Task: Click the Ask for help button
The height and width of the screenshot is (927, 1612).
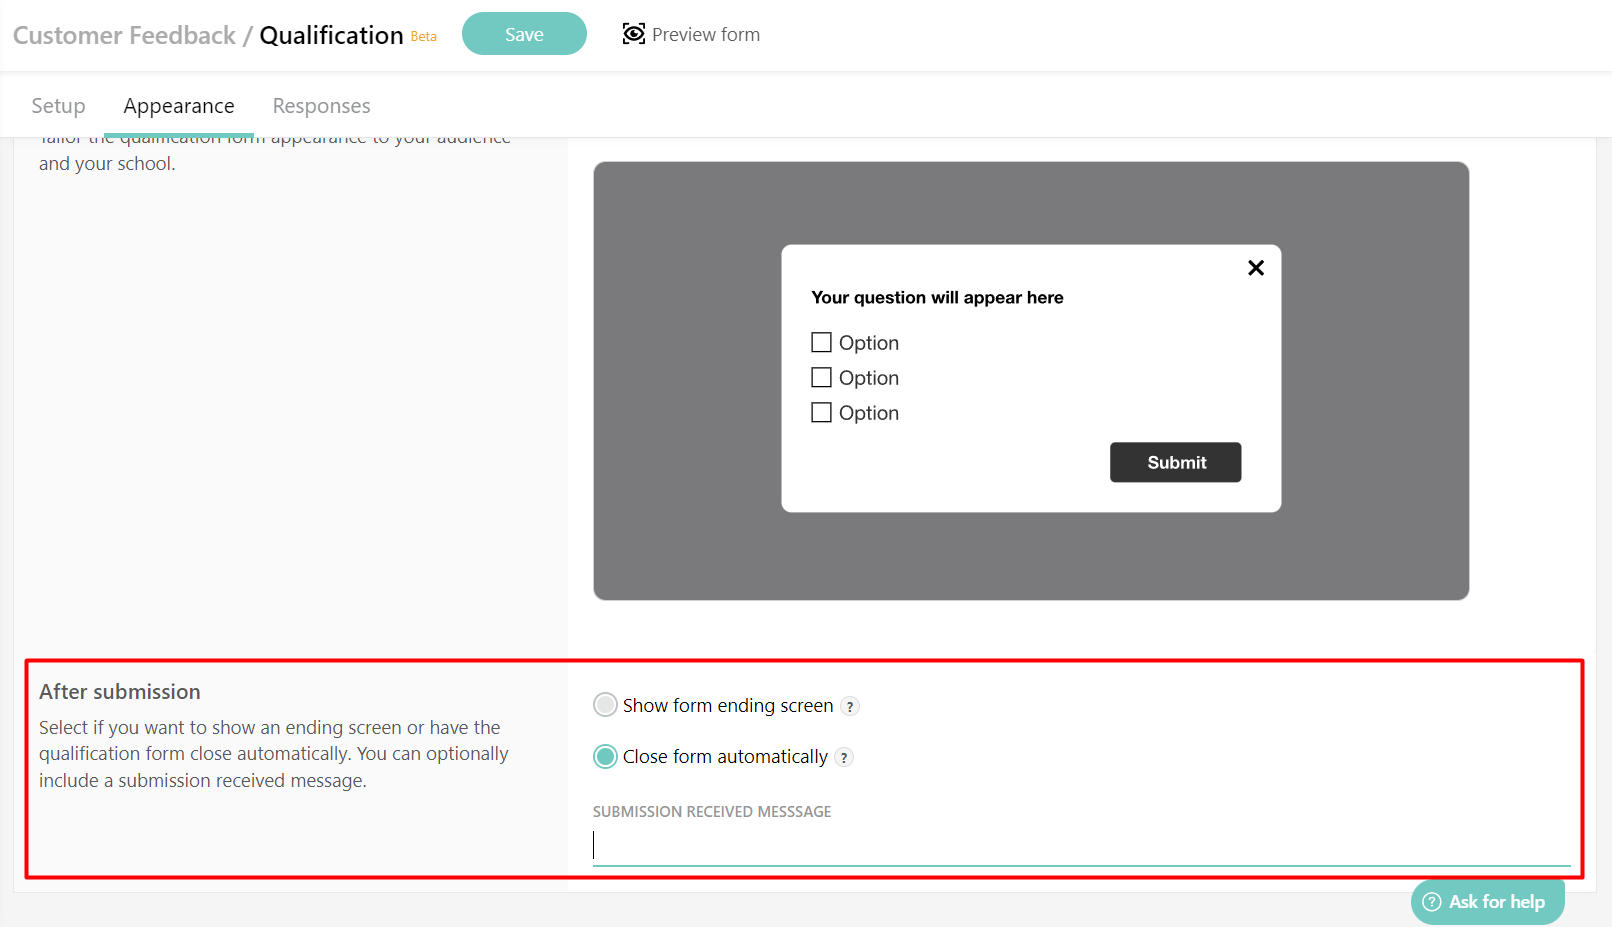Action: [1487, 901]
